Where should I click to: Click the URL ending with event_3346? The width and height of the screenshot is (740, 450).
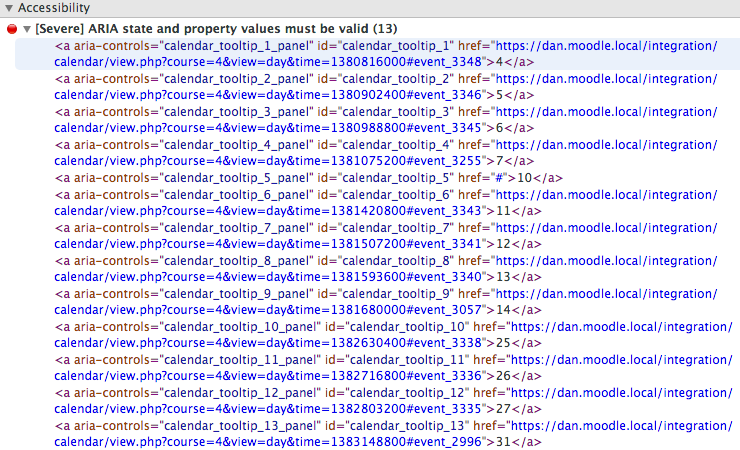tap(268, 95)
